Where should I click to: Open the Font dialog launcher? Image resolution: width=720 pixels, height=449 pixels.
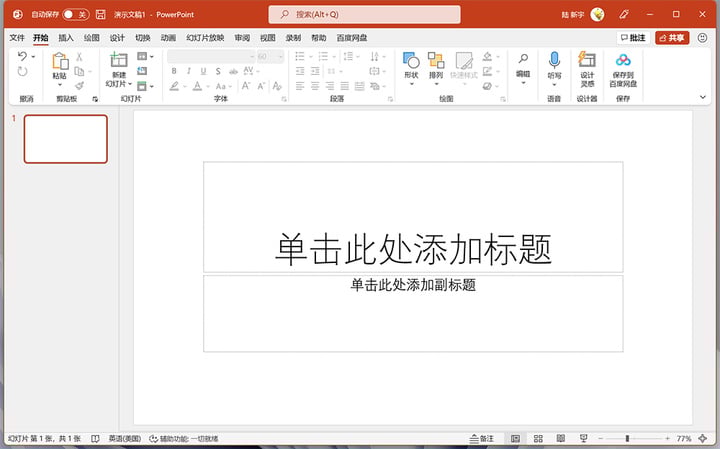point(284,99)
